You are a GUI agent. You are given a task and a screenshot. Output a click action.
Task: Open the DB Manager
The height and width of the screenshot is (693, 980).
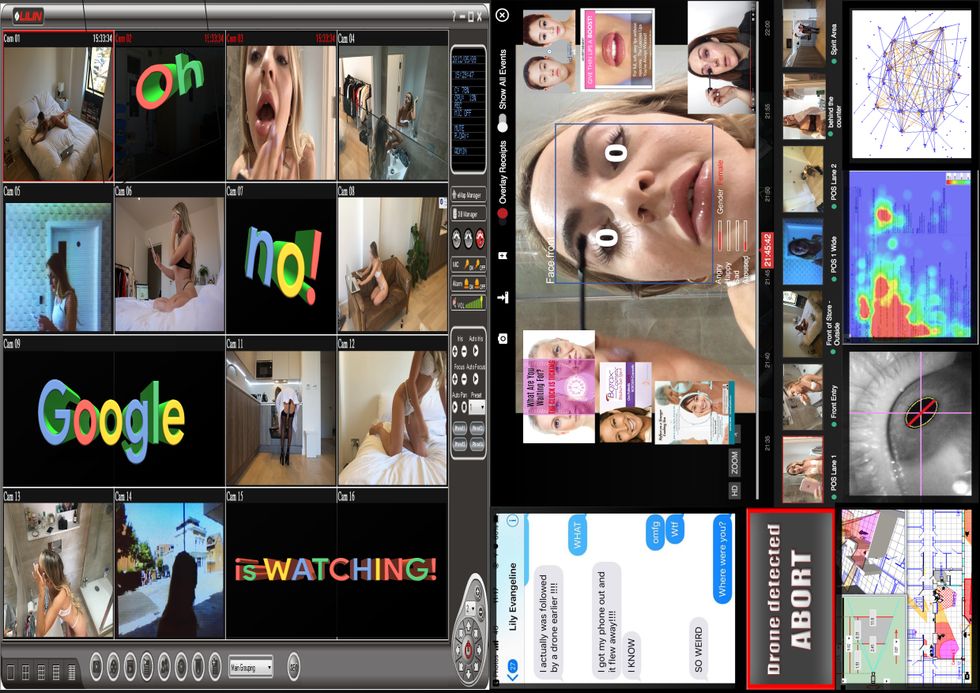click(x=468, y=214)
